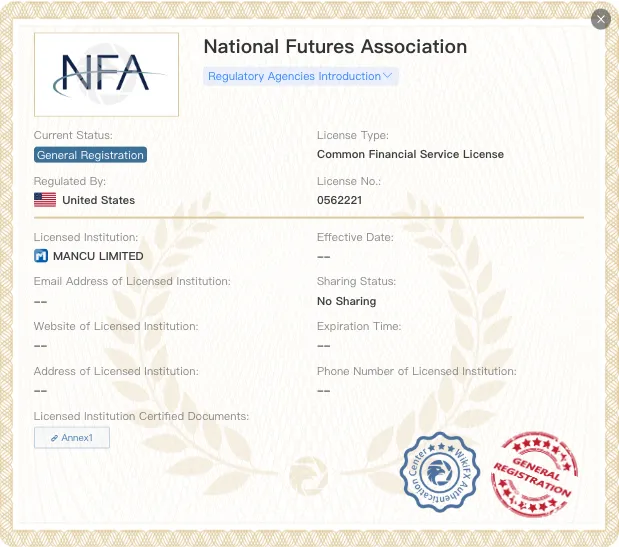Click the United States country label

click(x=98, y=200)
